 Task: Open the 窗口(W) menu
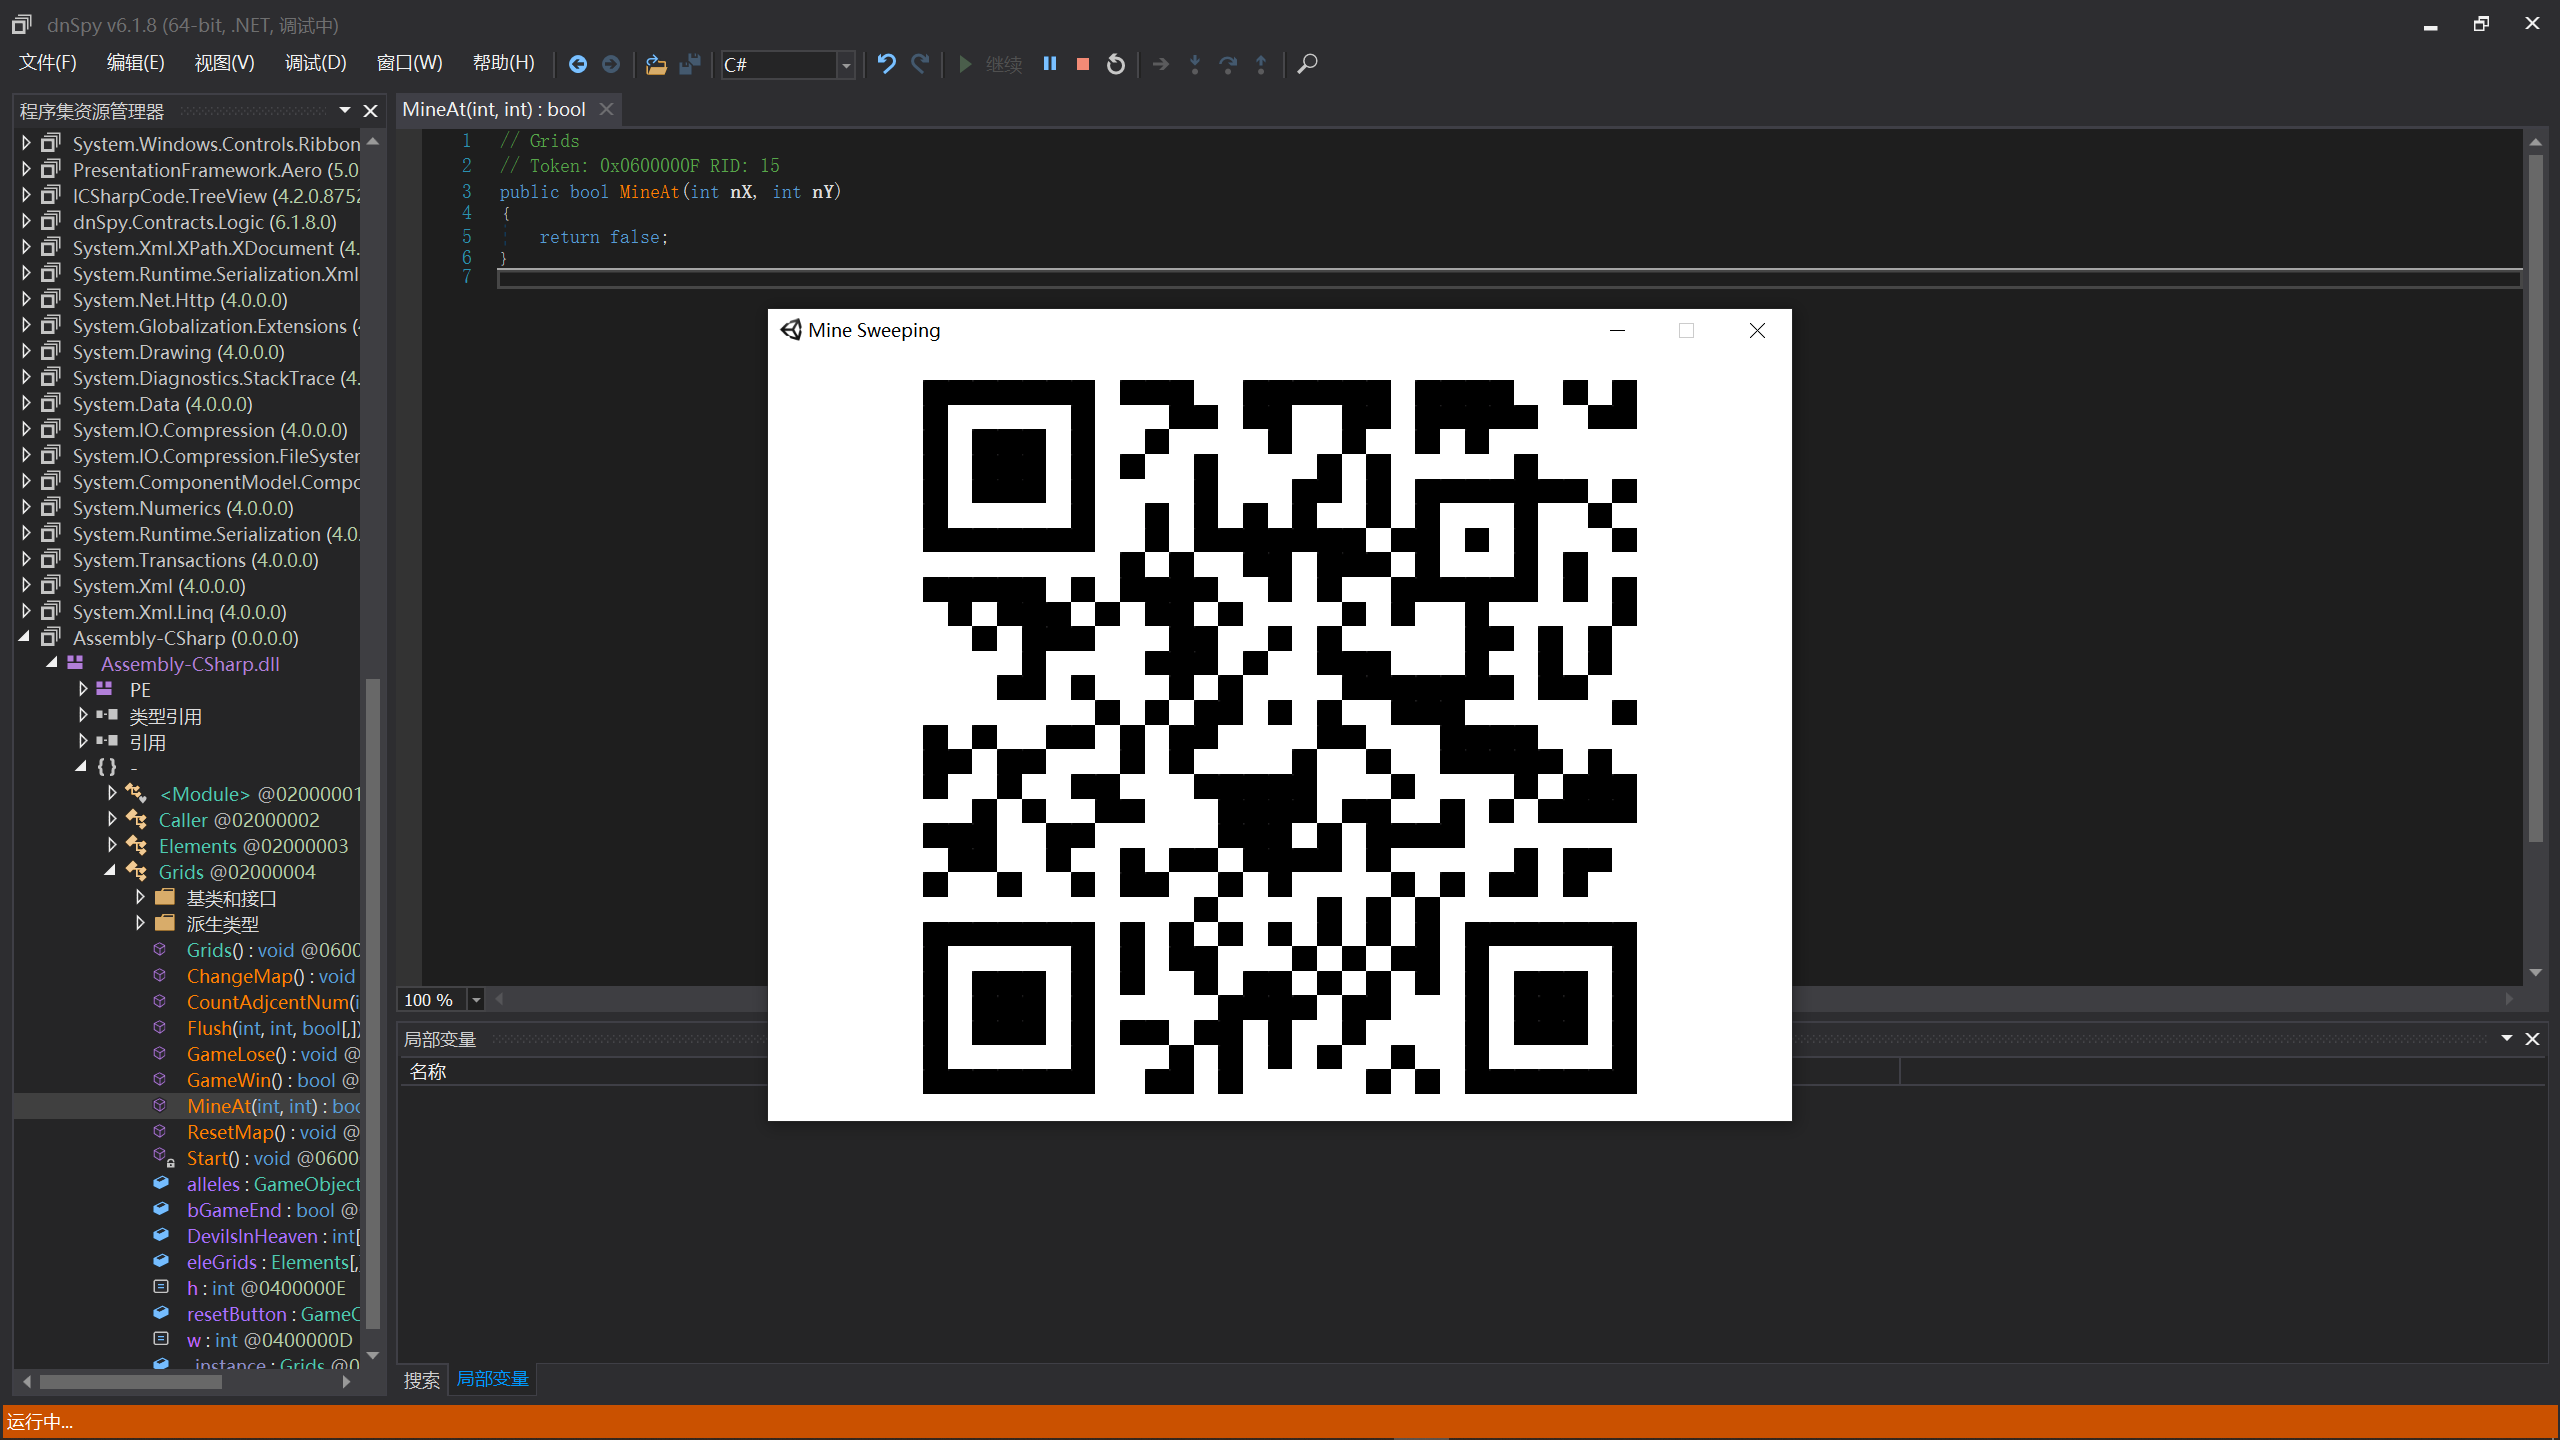pos(409,63)
